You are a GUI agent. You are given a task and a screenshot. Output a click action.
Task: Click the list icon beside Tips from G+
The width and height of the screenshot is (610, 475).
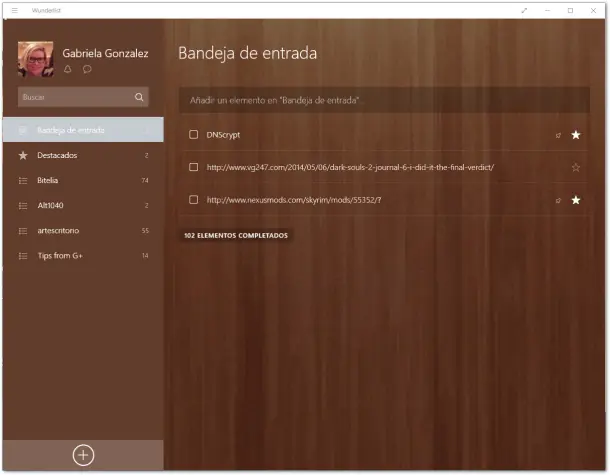[23, 256]
